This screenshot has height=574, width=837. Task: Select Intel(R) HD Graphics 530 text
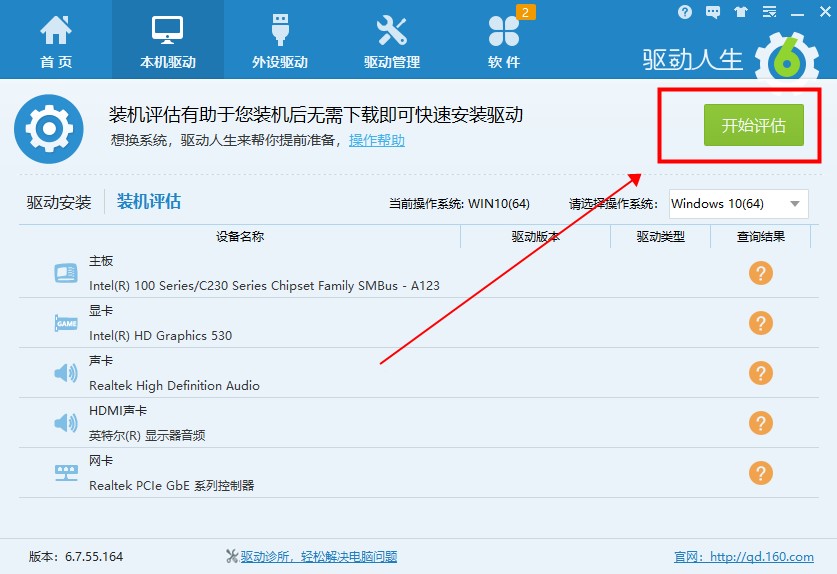click(160, 336)
